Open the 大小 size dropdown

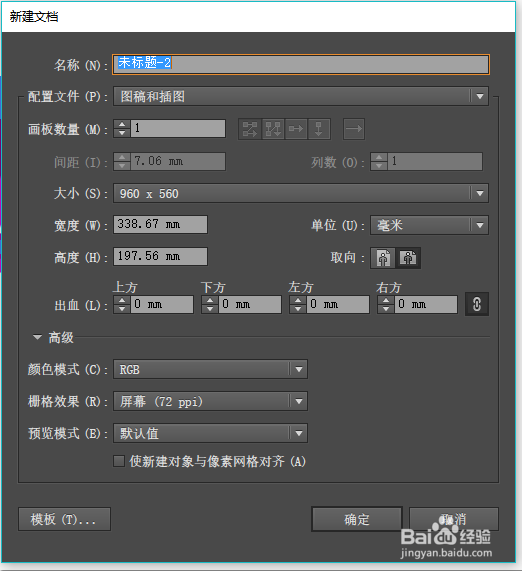coord(301,193)
